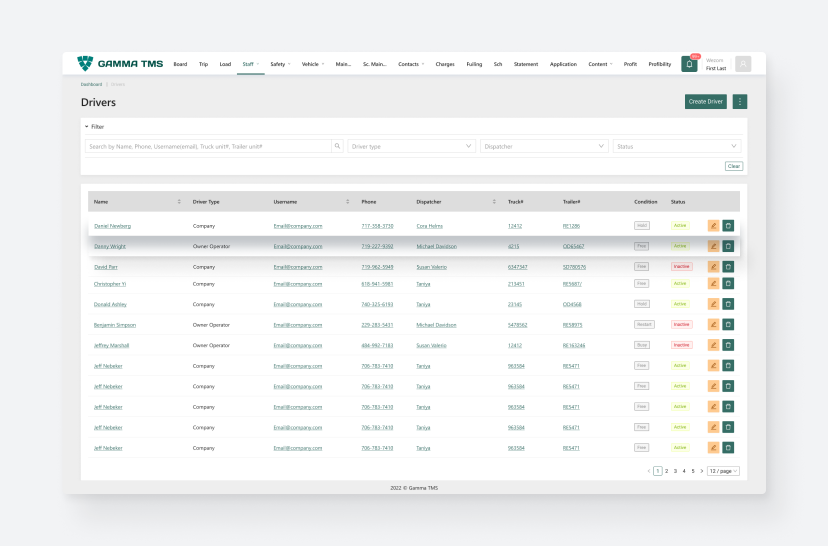
Task: Toggle sorting on the Dispatcher column
Action: (x=495, y=201)
